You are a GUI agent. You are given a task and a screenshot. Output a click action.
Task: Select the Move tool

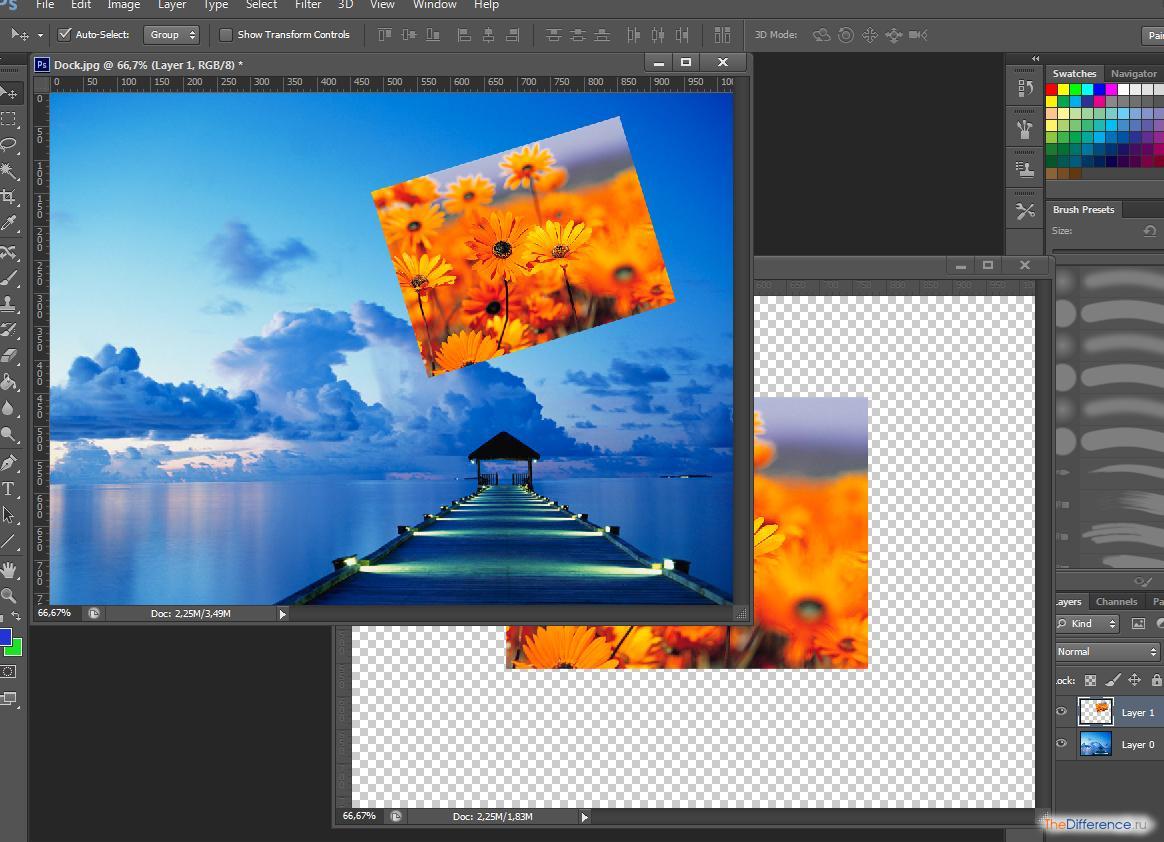(x=12, y=92)
